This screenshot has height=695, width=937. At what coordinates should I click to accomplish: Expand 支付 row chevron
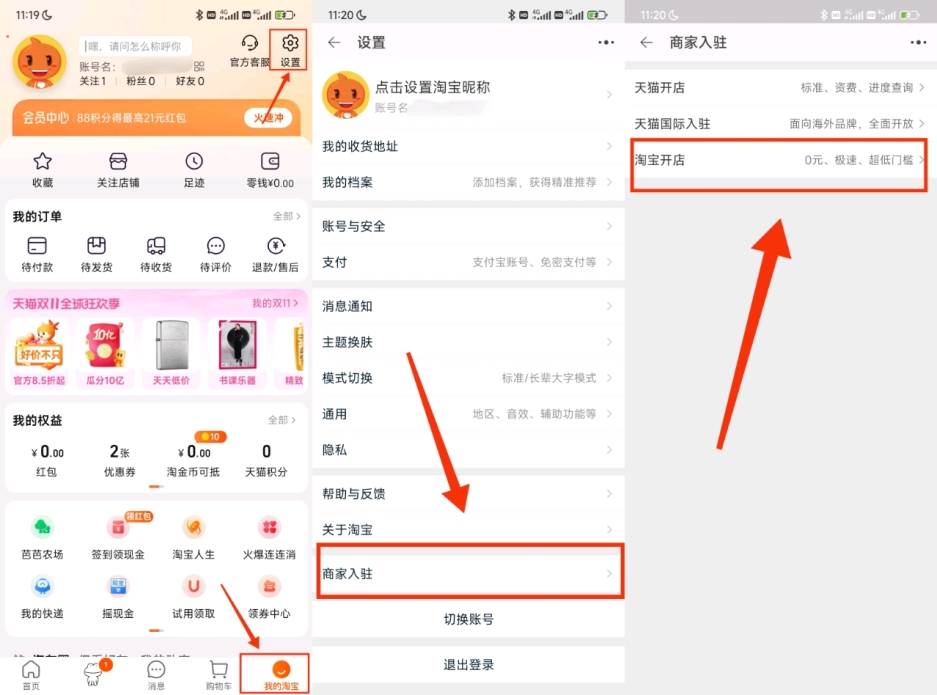click(x=609, y=262)
